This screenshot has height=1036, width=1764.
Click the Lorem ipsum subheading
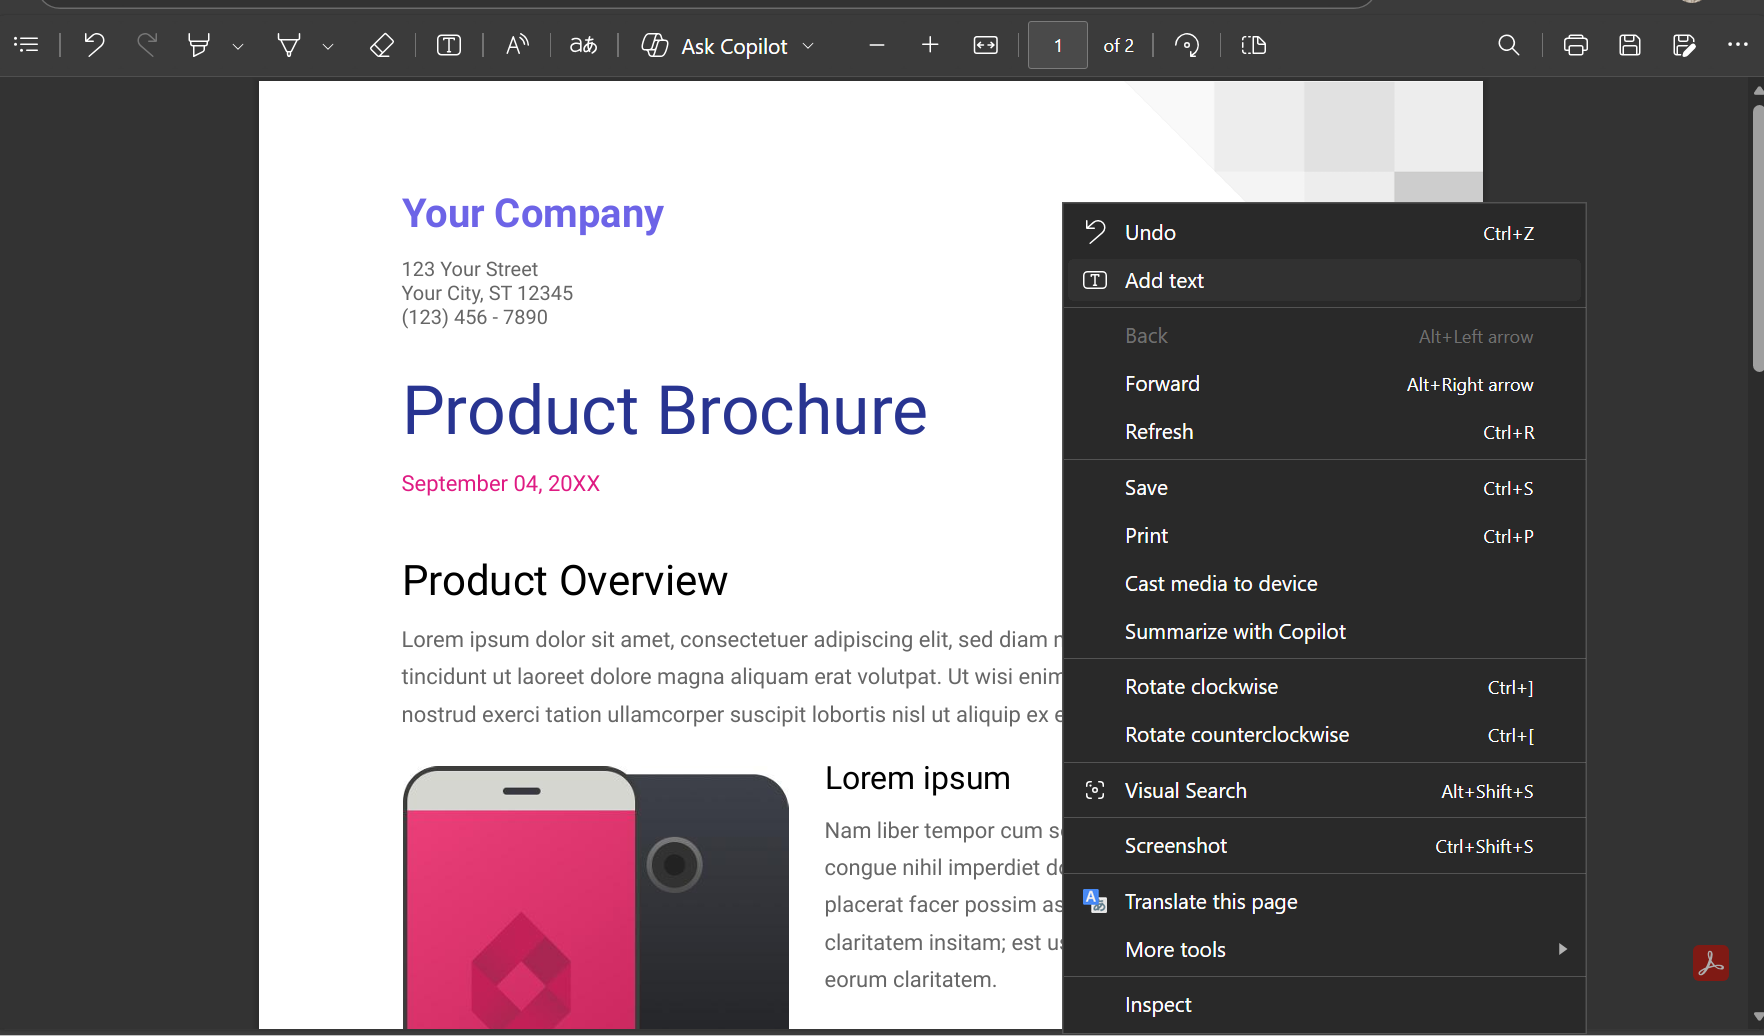click(x=917, y=778)
